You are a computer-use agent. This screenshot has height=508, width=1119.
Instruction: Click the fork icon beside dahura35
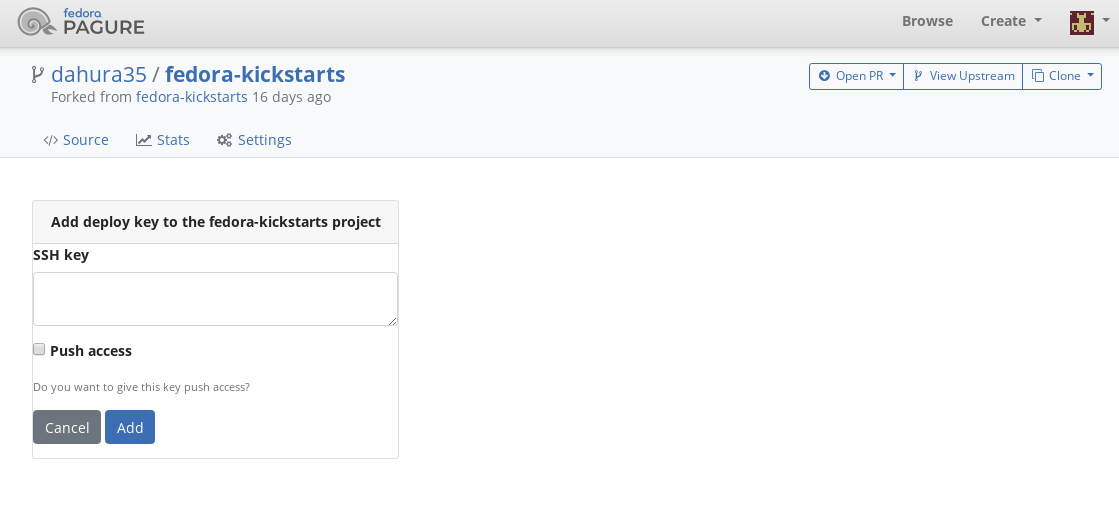point(38,74)
